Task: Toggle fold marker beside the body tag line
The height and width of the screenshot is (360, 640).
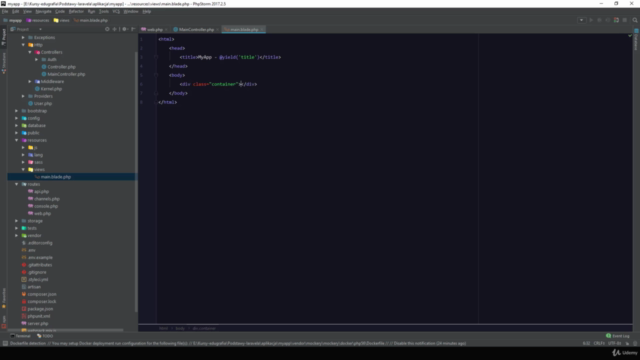Action: (x=156, y=75)
